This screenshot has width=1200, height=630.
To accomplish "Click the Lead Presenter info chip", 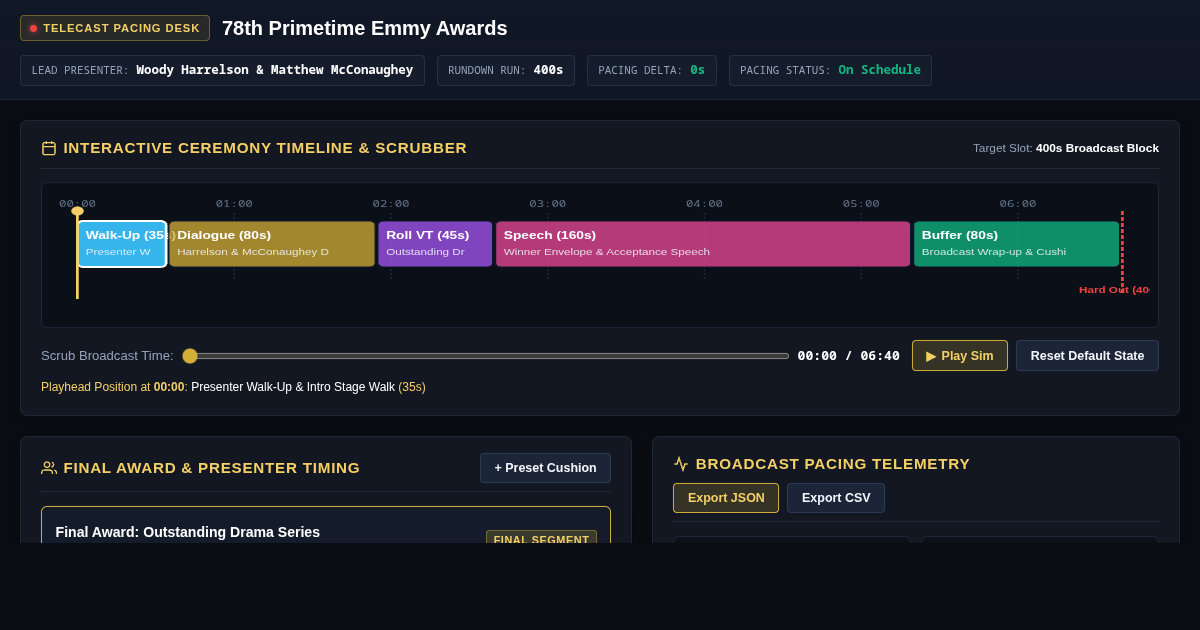I will [x=222, y=70].
